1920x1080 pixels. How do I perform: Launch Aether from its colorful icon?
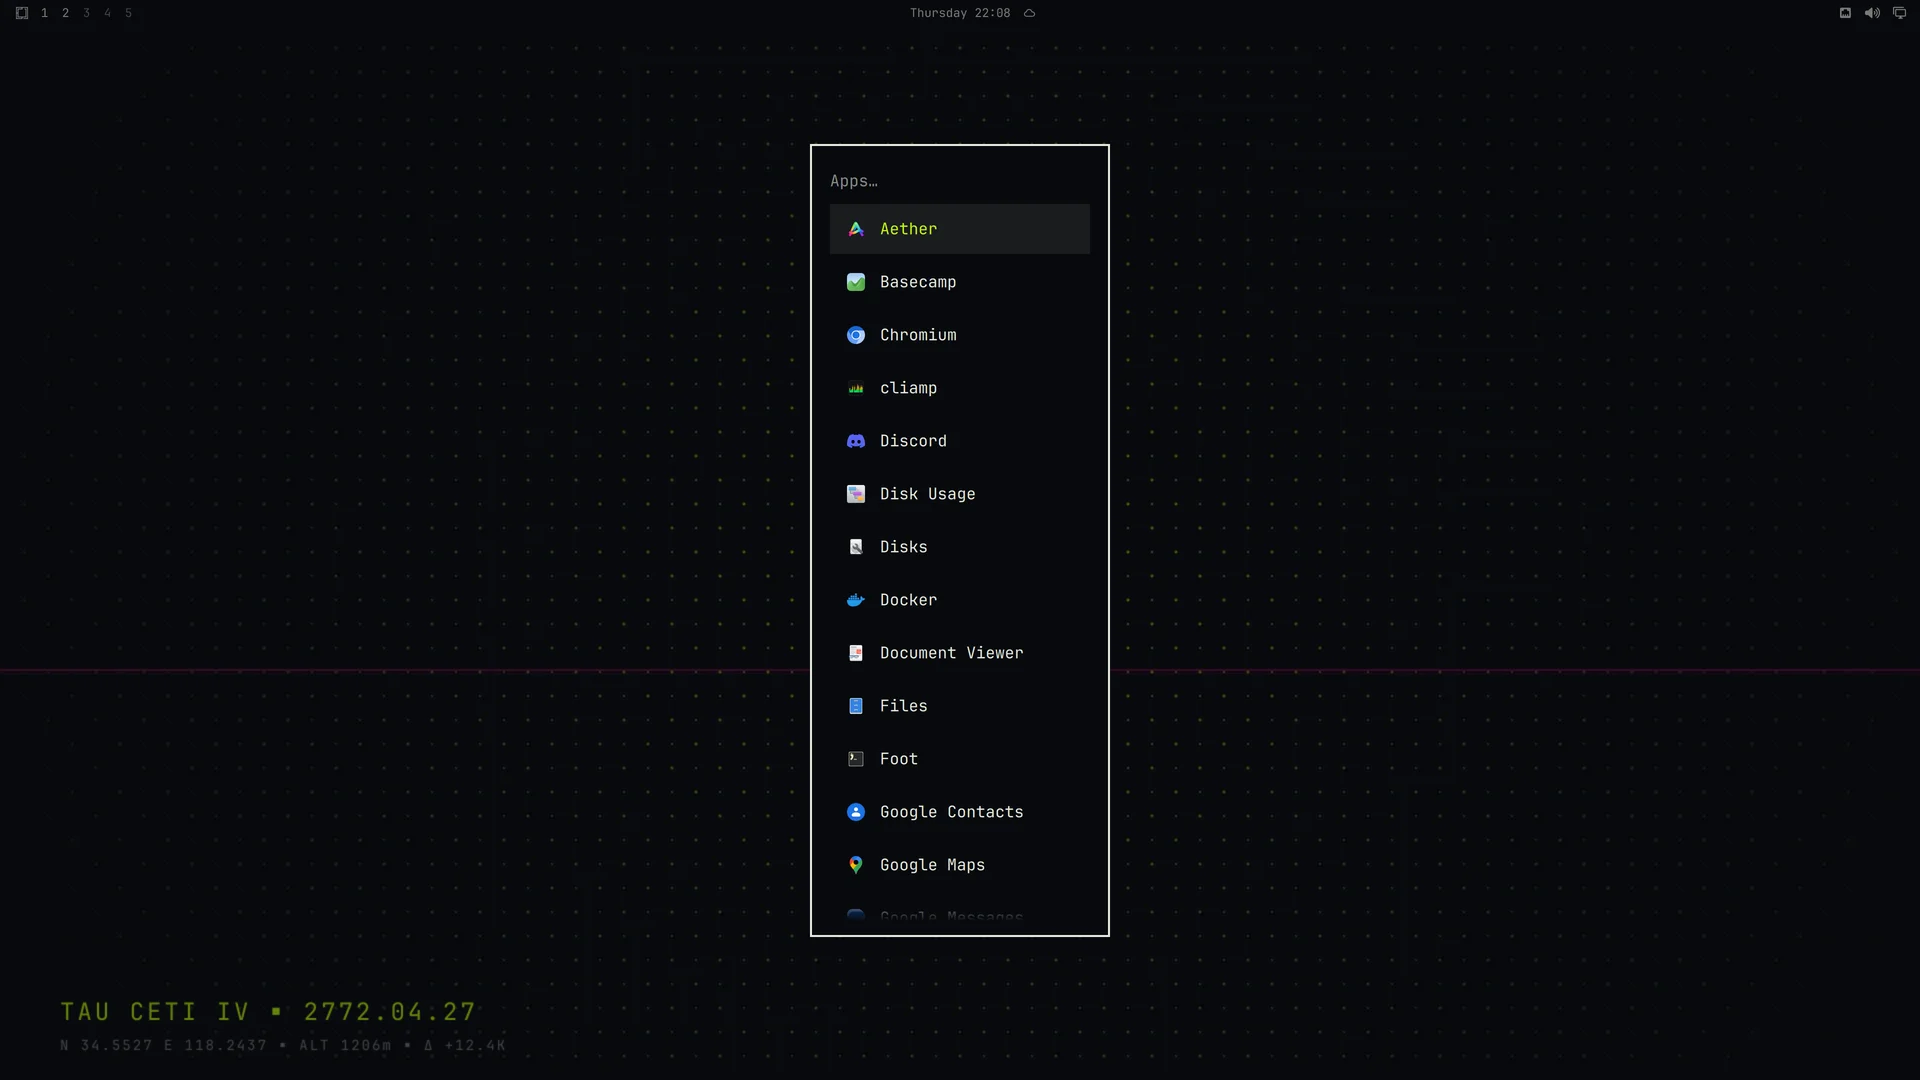point(856,229)
